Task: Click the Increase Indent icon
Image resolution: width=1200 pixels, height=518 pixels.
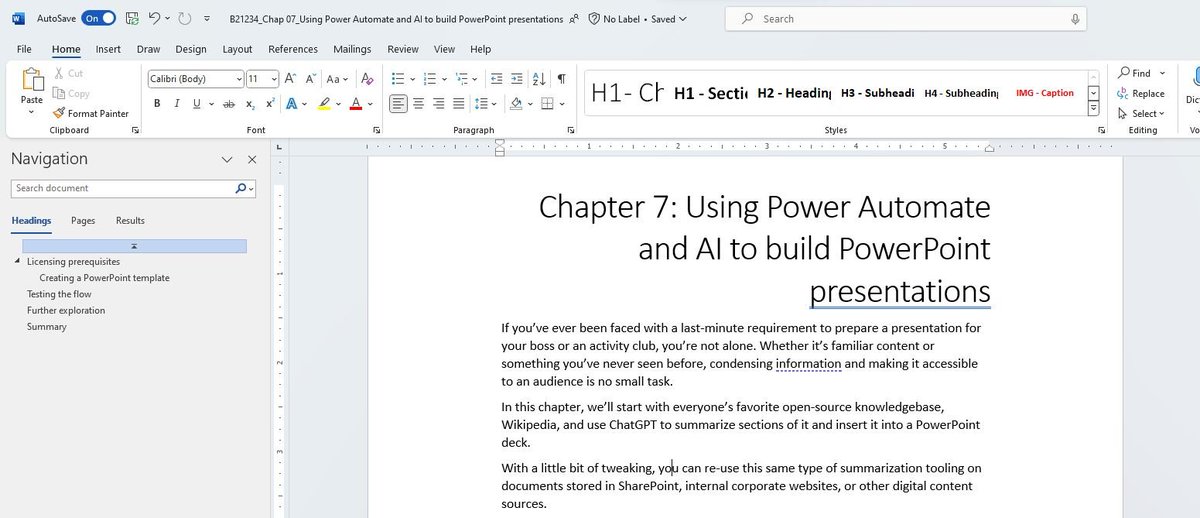Action: (517, 78)
